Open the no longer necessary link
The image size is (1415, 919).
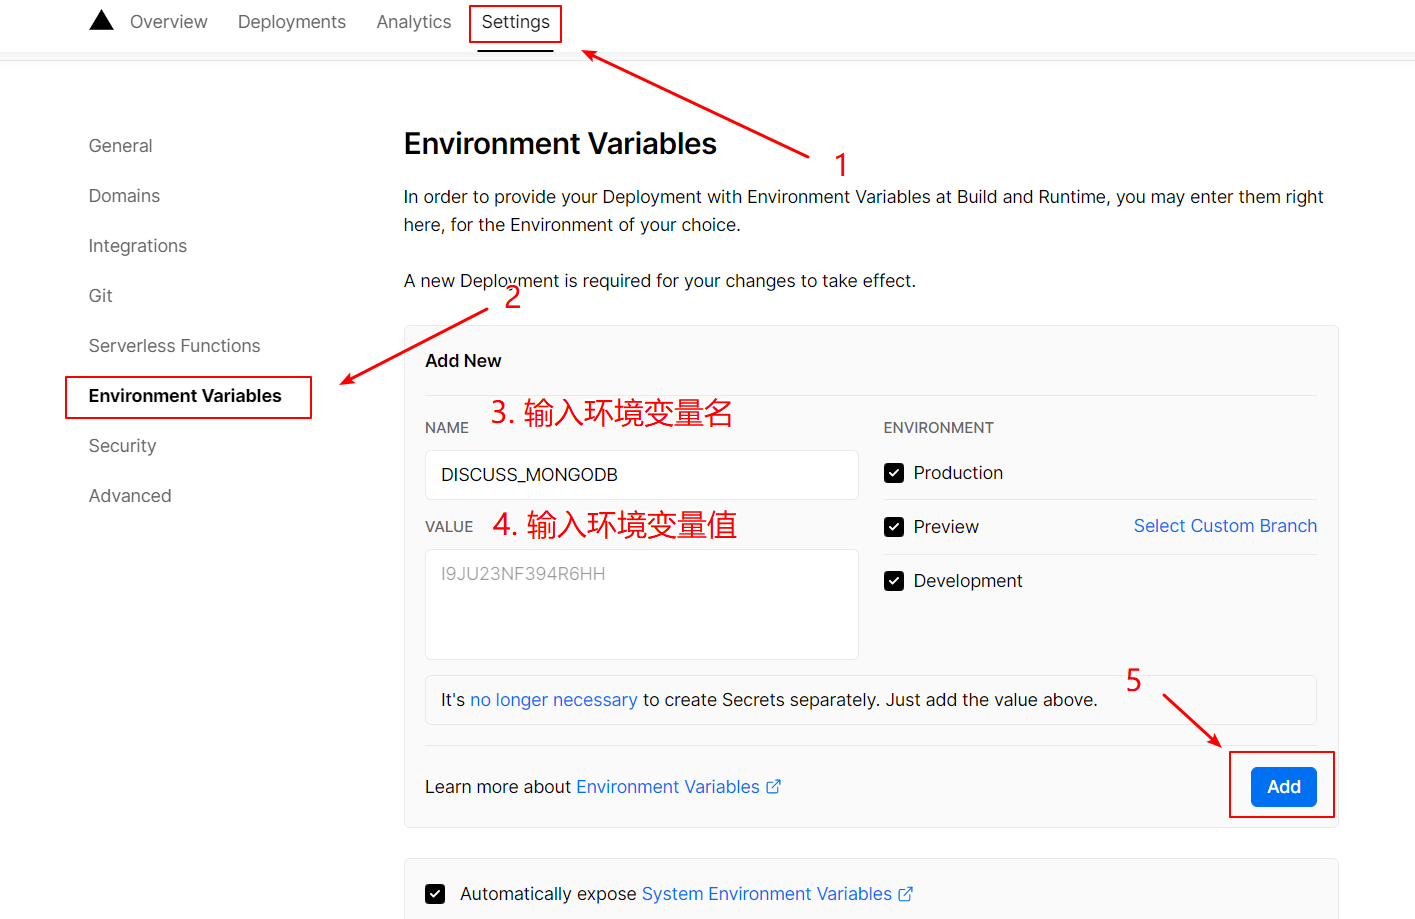pyautogui.click(x=554, y=699)
